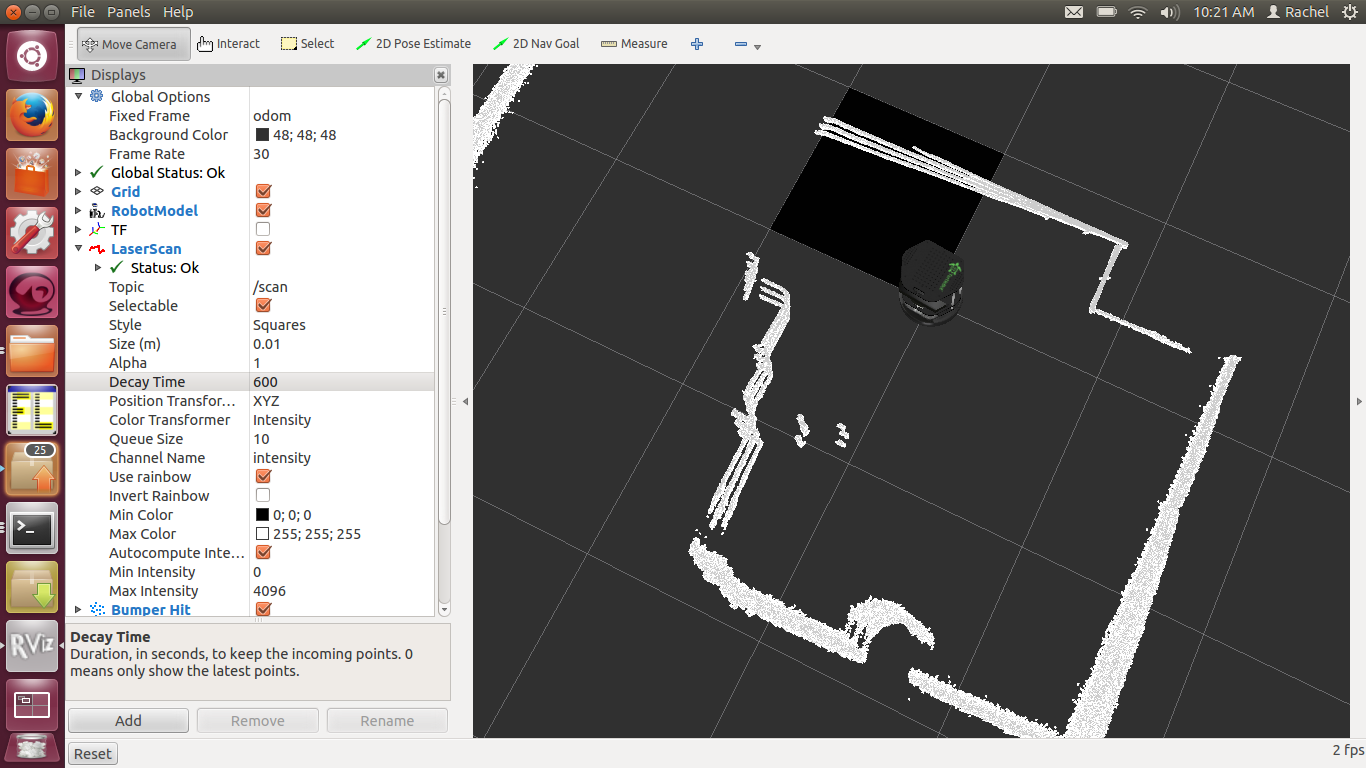Click the LaserScan display icon
1366x768 pixels.
coord(96,248)
